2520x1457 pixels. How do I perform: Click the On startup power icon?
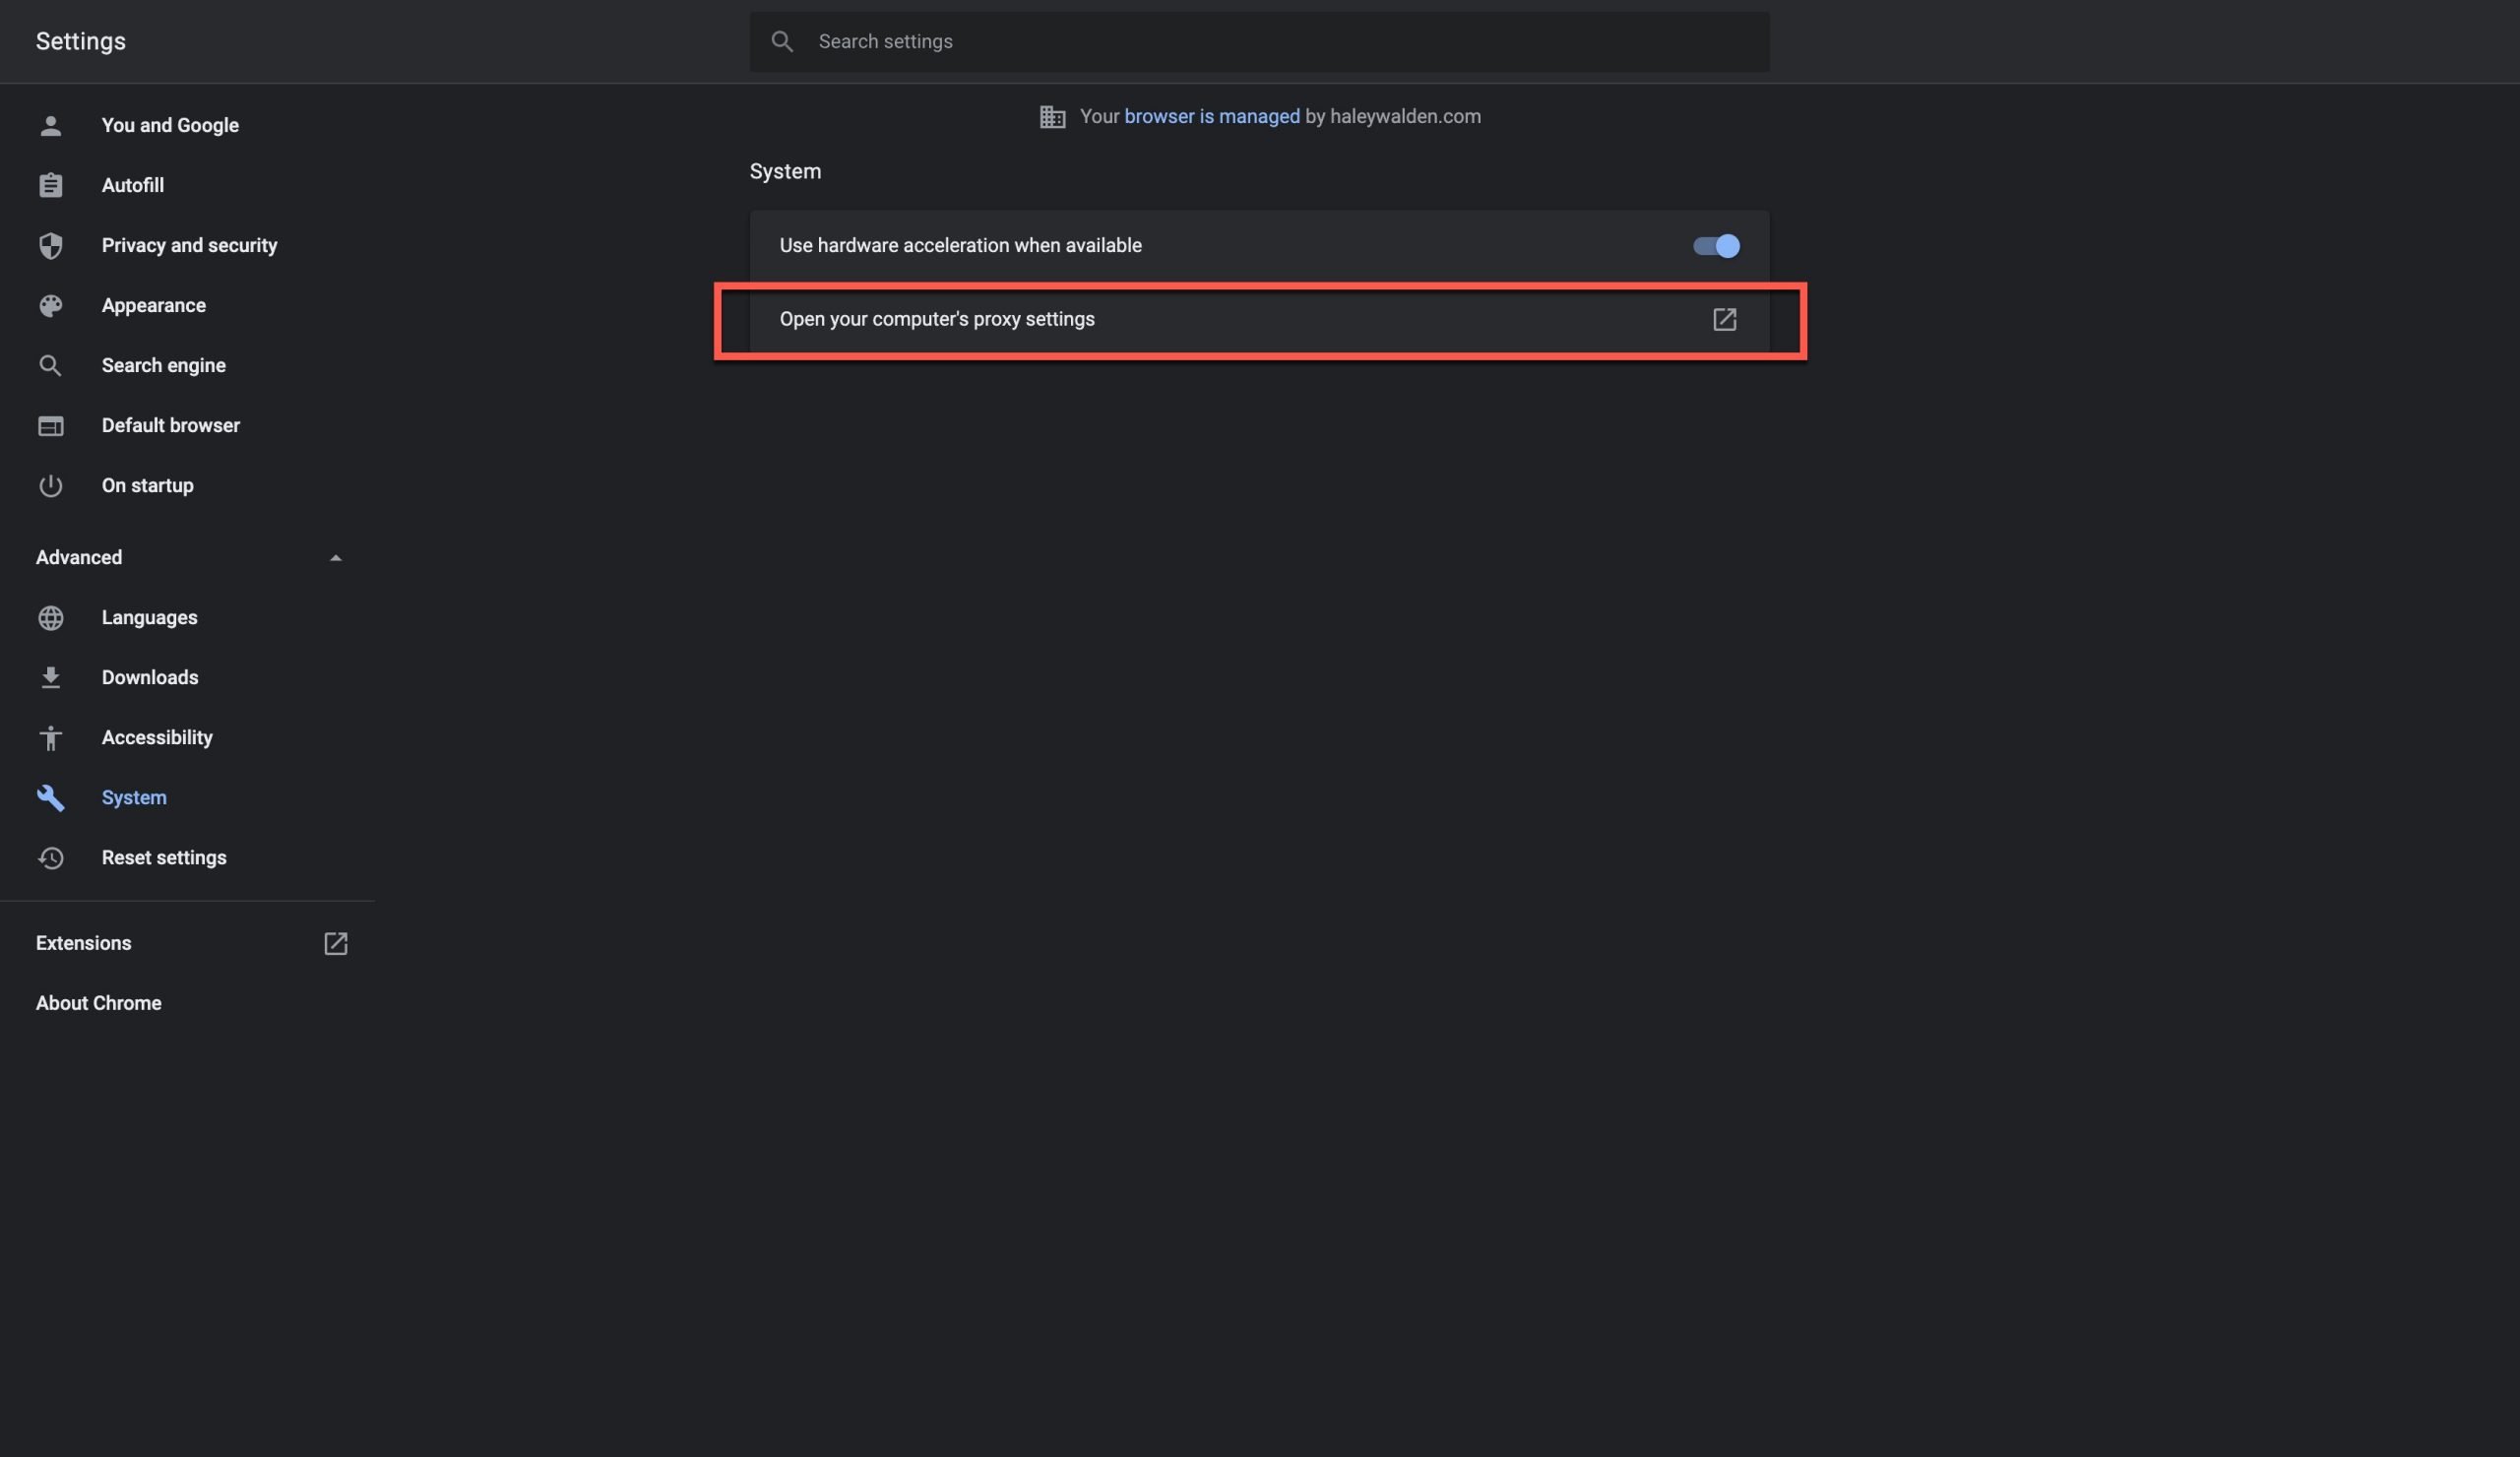(x=50, y=486)
